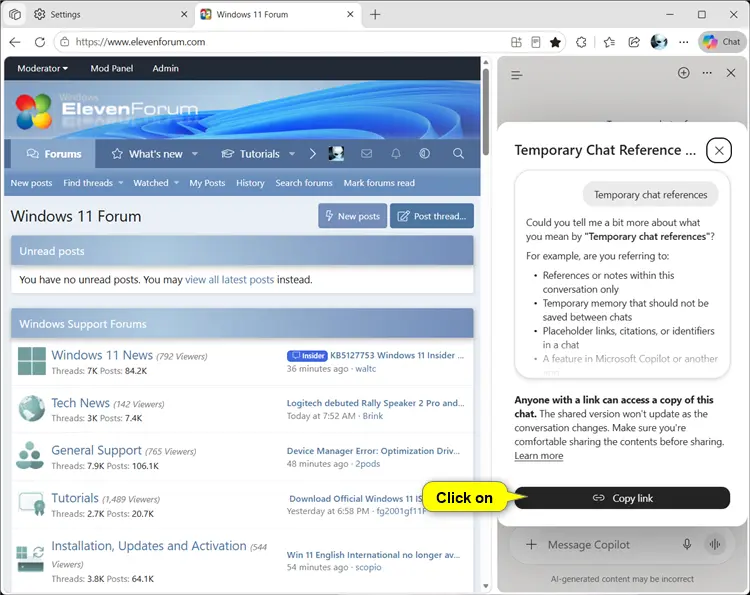This screenshot has width=750, height=595.
Task: Click the Share icon in Edge toolbar
Action: point(634,42)
